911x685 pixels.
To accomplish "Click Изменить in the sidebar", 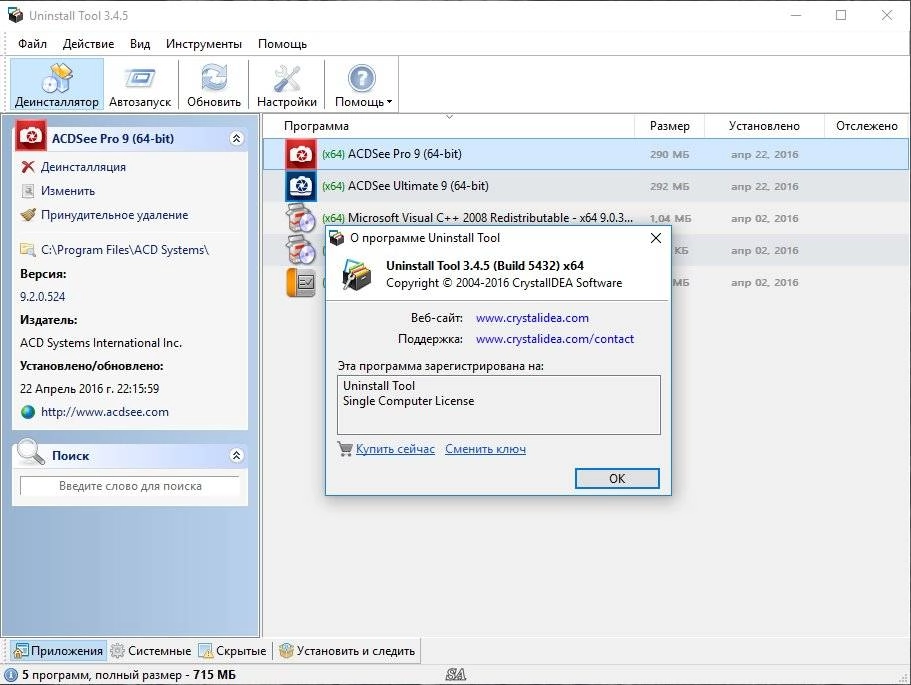I will (x=68, y=191).
